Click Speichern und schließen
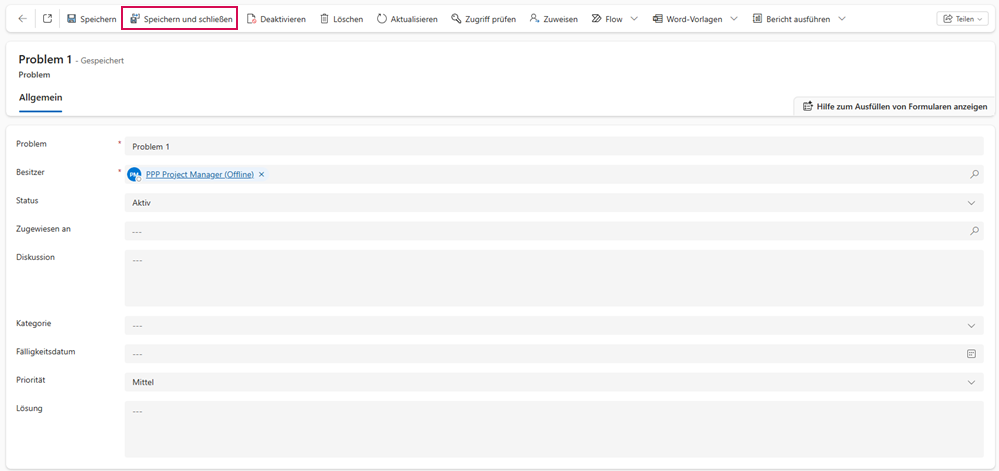 180,19
